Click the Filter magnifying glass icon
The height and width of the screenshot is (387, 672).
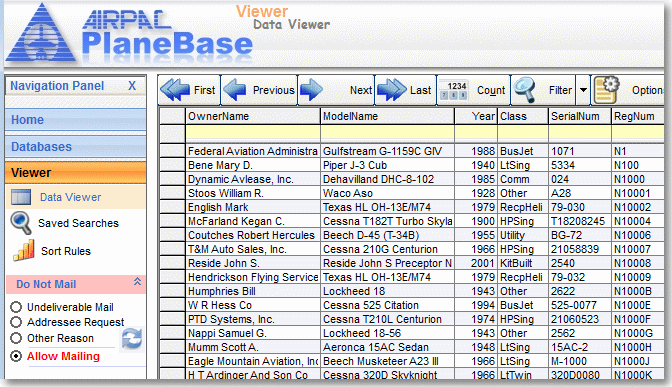[525, 90]
